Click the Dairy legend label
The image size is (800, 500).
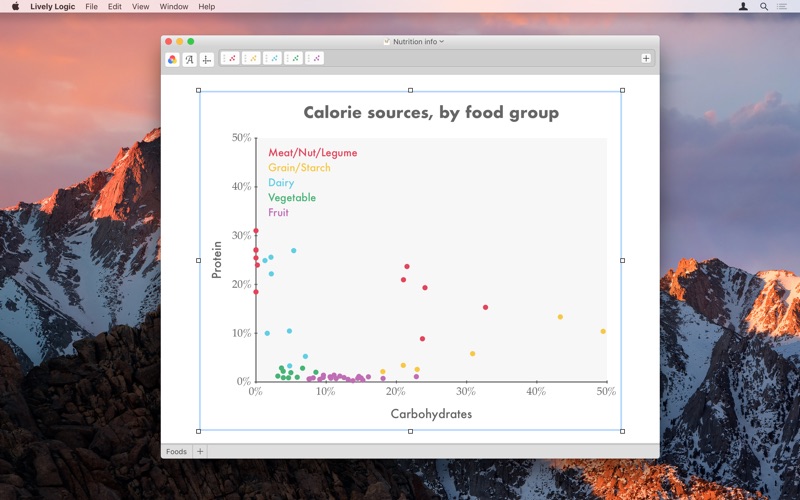pos(281,182)
